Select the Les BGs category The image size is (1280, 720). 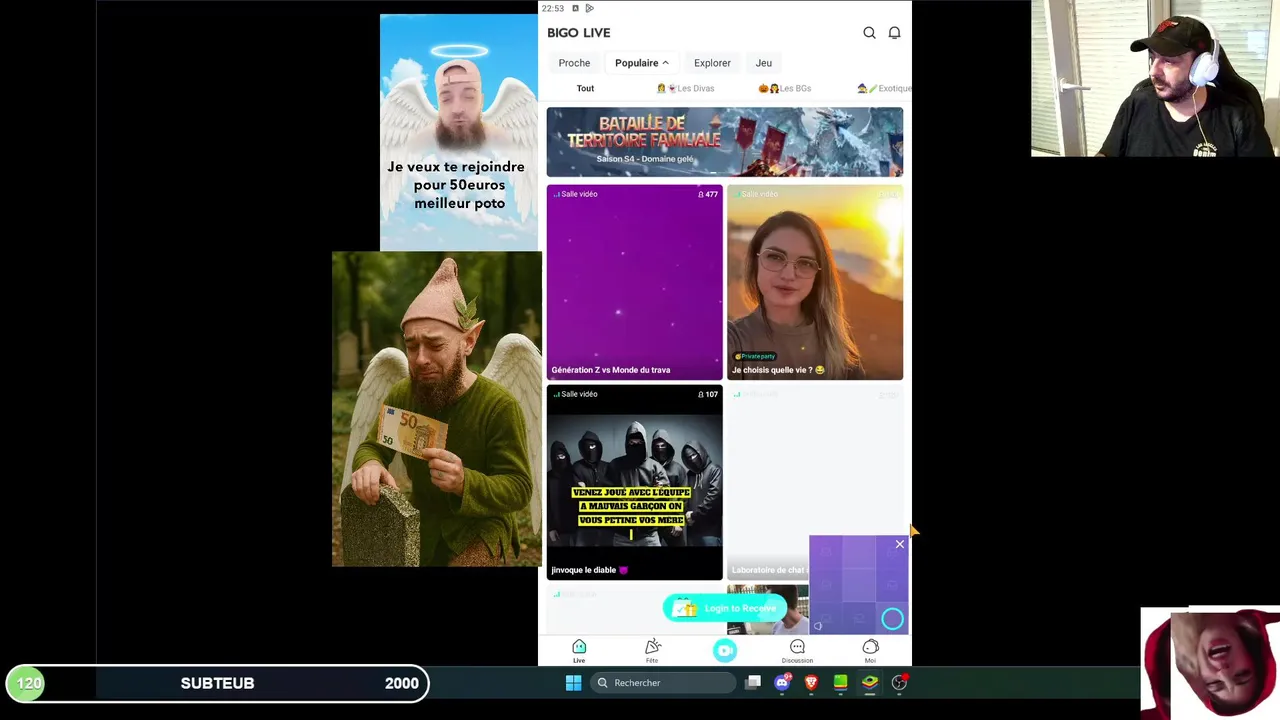coord(784,88)
